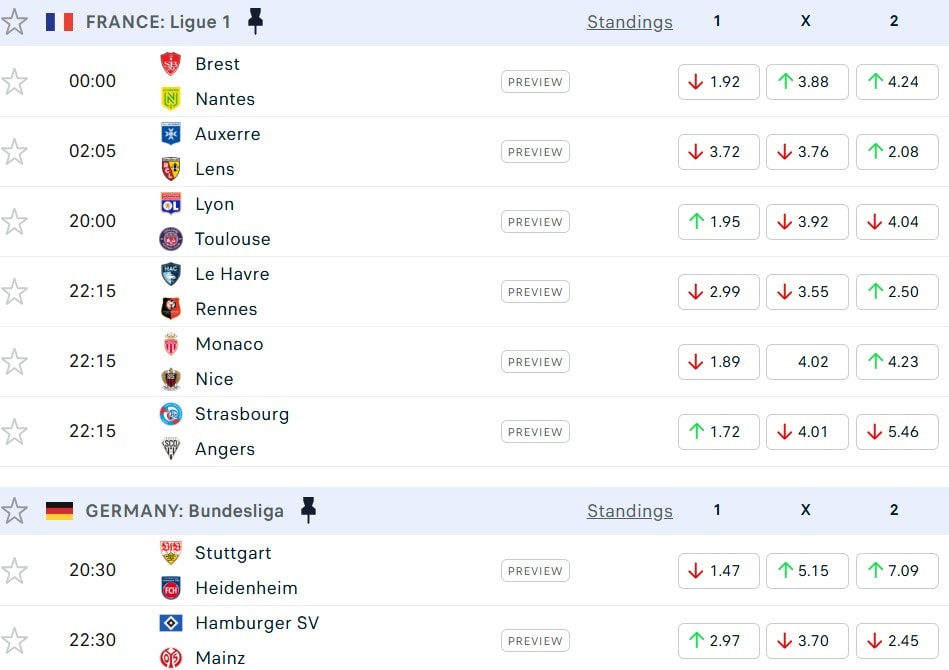Select home win odds 1.92 for Brest
This screenshot has height=670, width=949.
[x=718, y=82]
